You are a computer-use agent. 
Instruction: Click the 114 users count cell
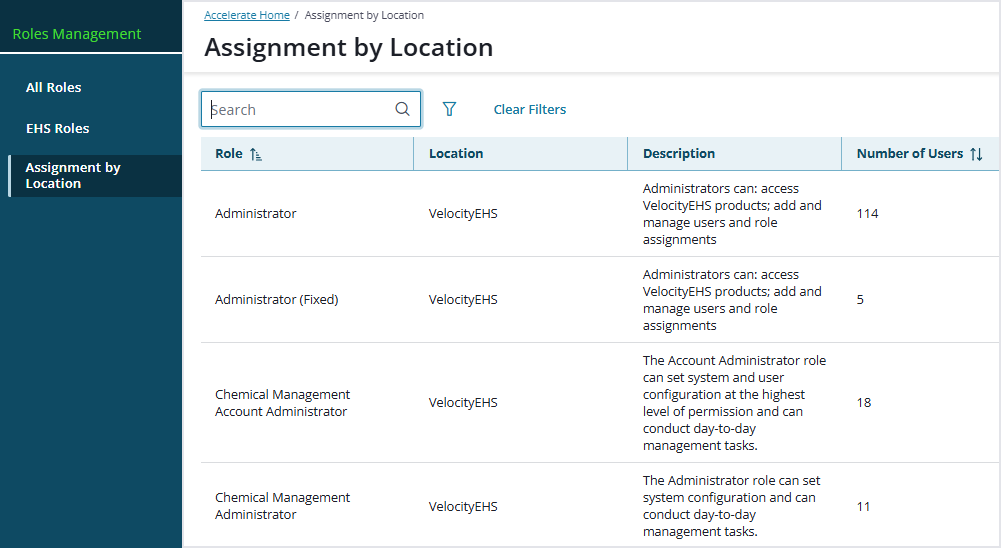click(868, 213)
